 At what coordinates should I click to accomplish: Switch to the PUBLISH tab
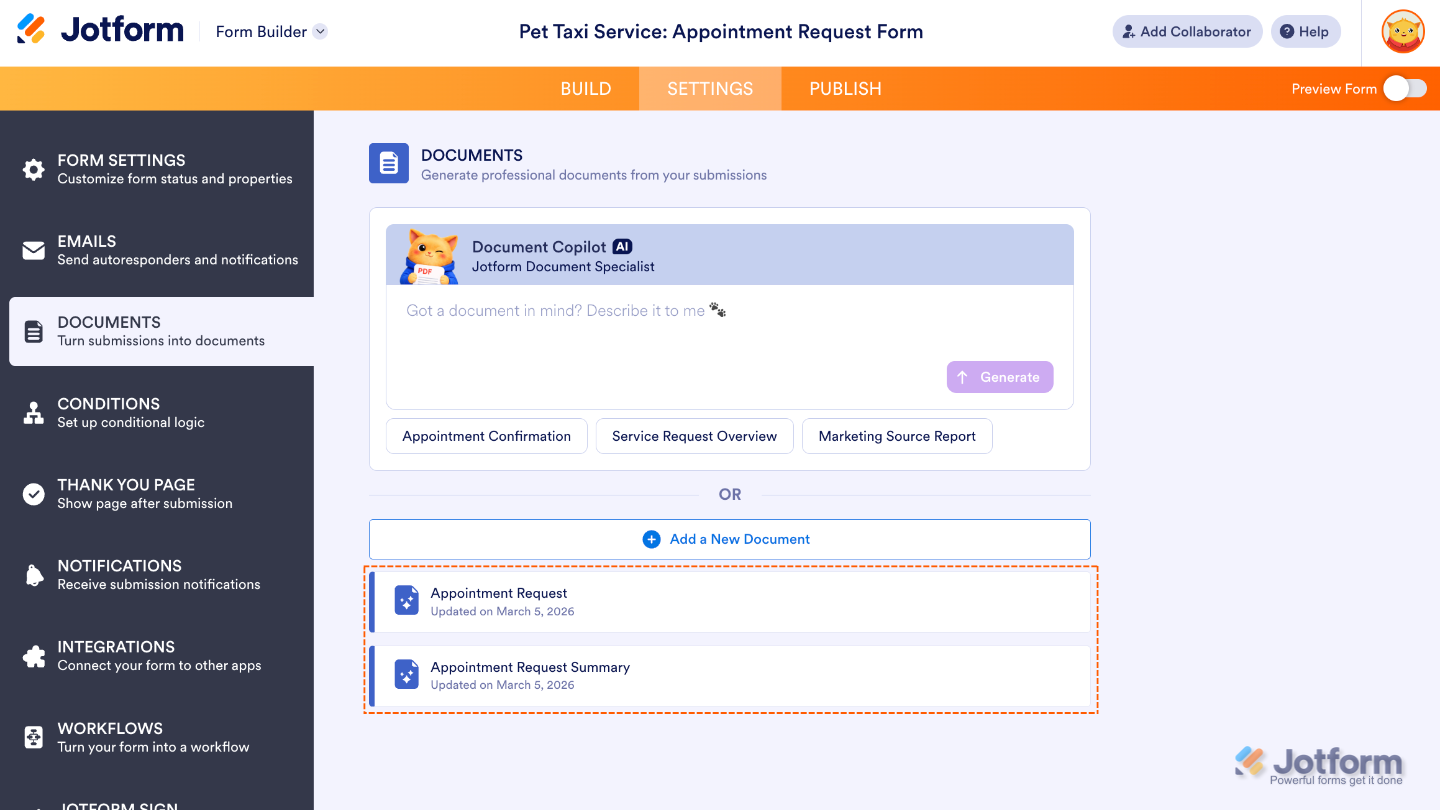(845, 88)
